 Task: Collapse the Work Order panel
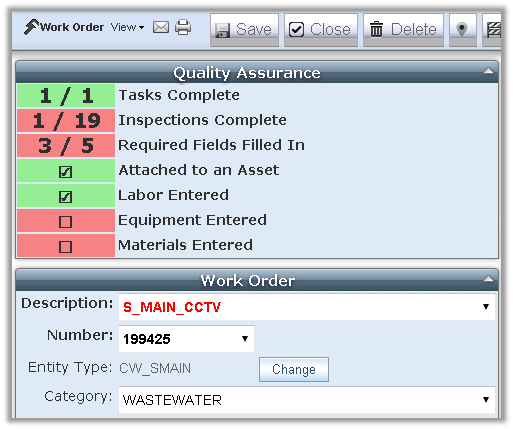tap(488, 279)
